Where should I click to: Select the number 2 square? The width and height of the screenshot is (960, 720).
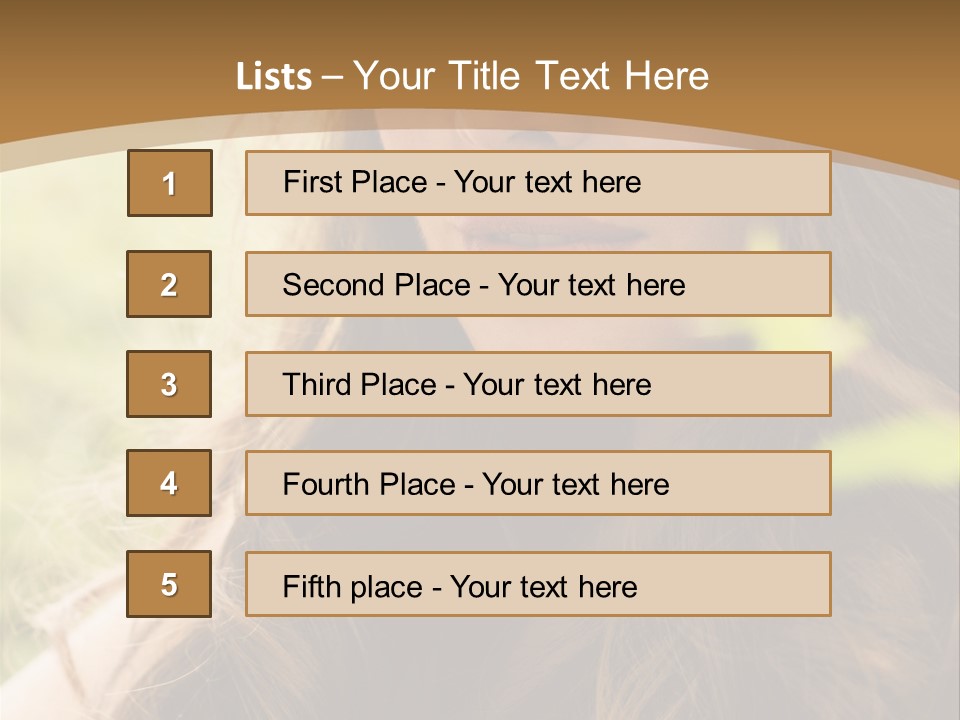(169, 284)
